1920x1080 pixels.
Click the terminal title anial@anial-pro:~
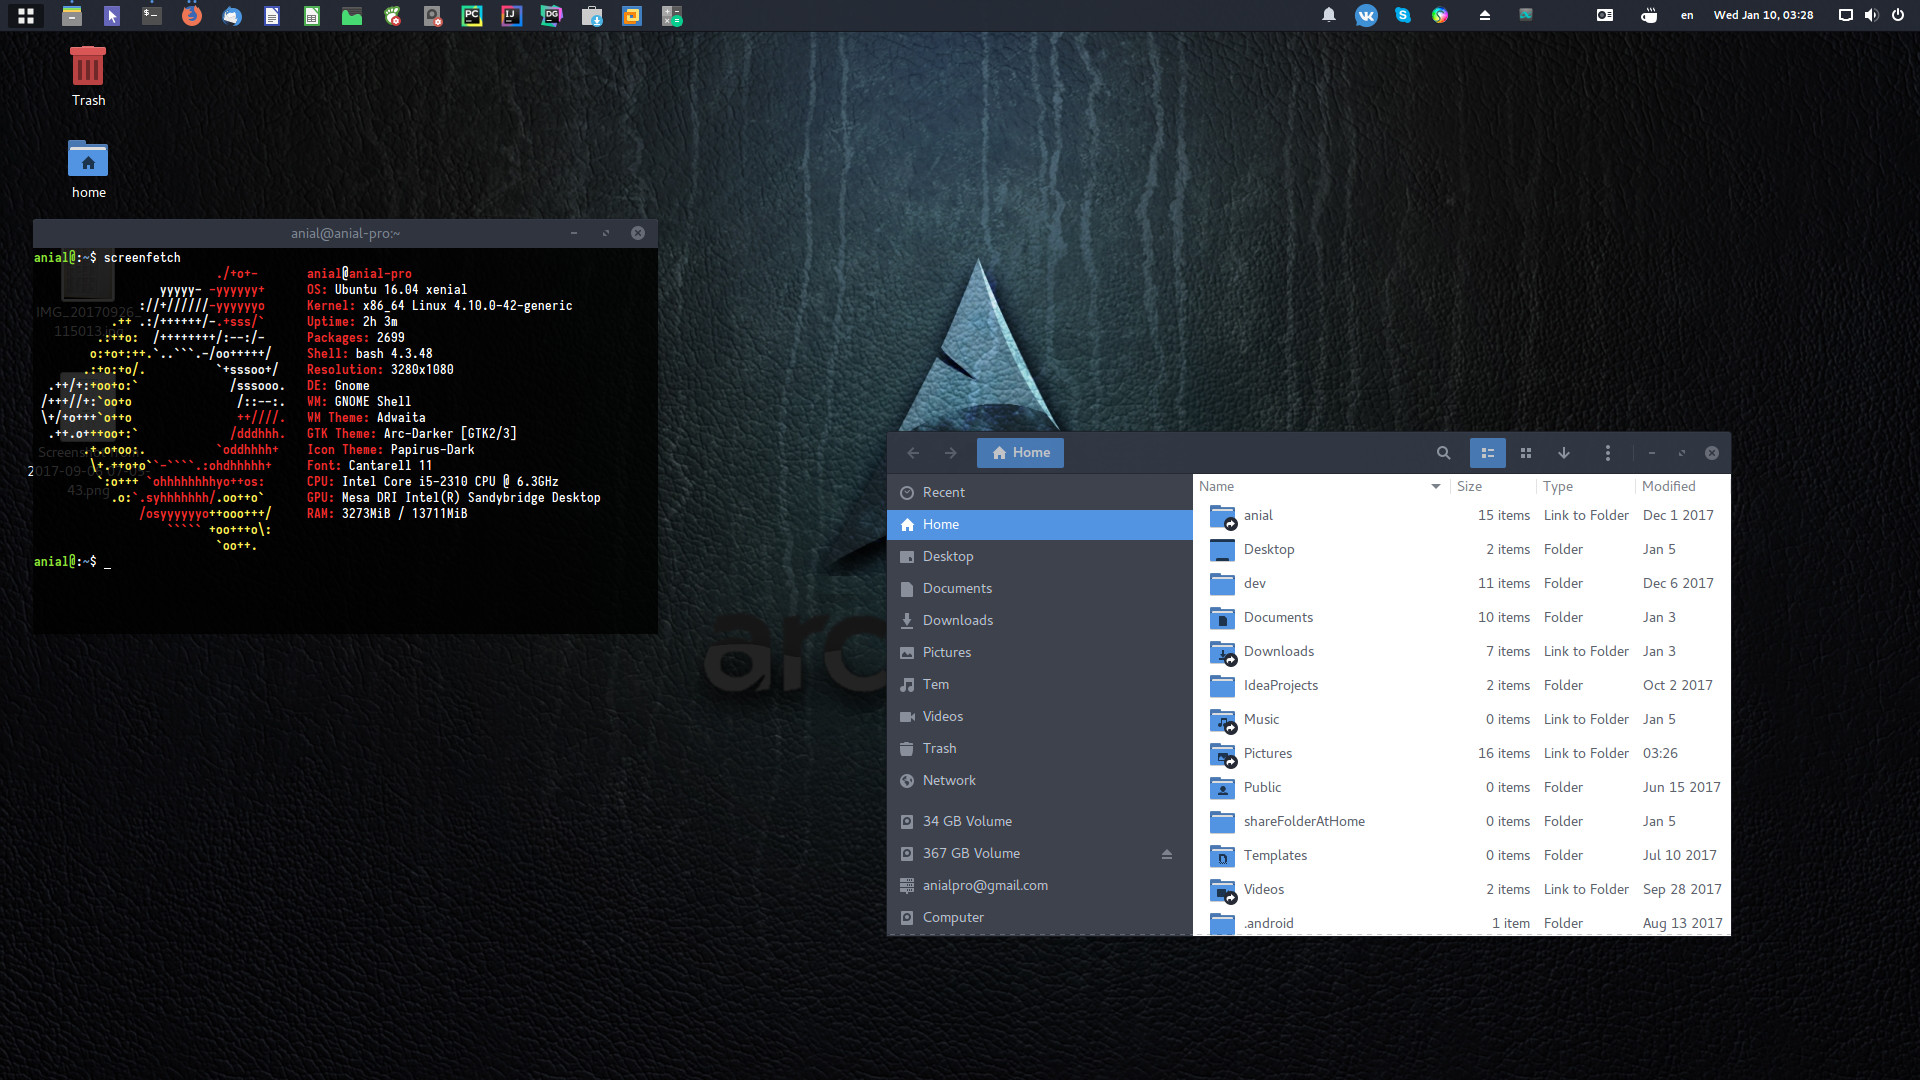(345, 233)
